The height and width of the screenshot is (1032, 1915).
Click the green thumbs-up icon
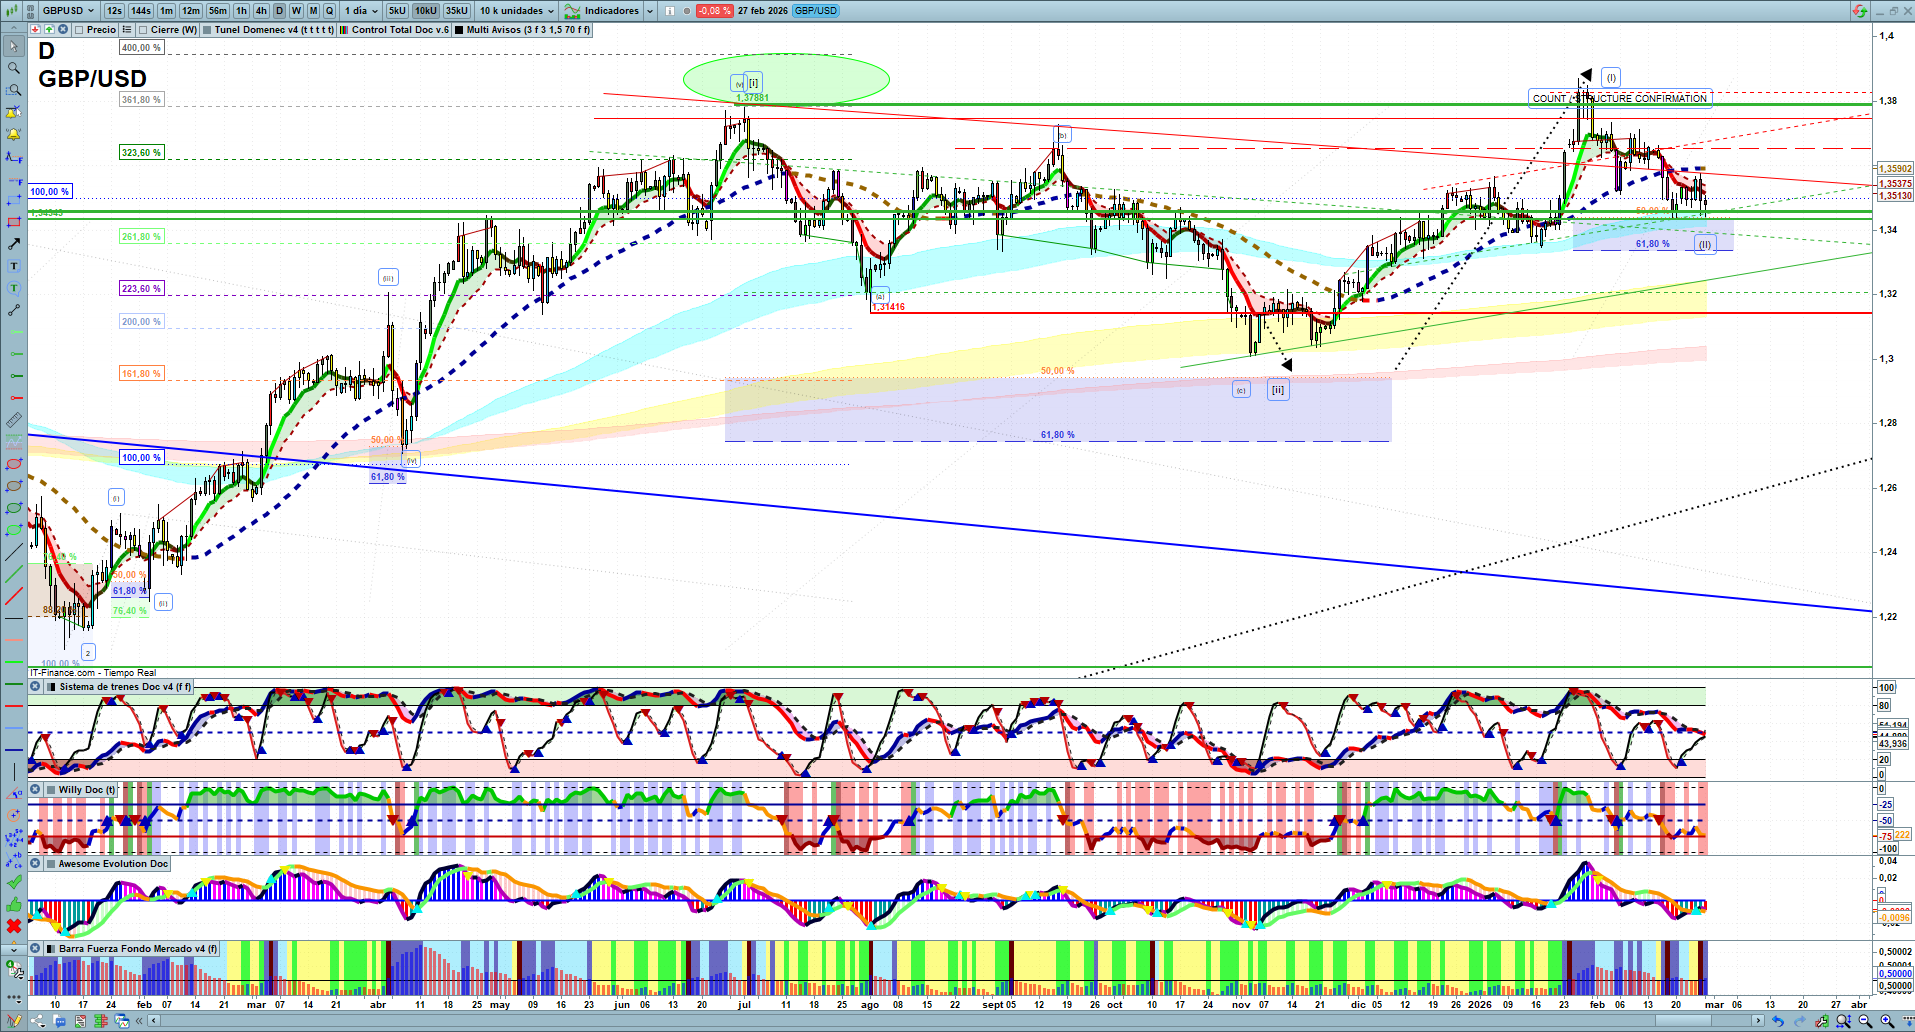click(x=14, y=904)
